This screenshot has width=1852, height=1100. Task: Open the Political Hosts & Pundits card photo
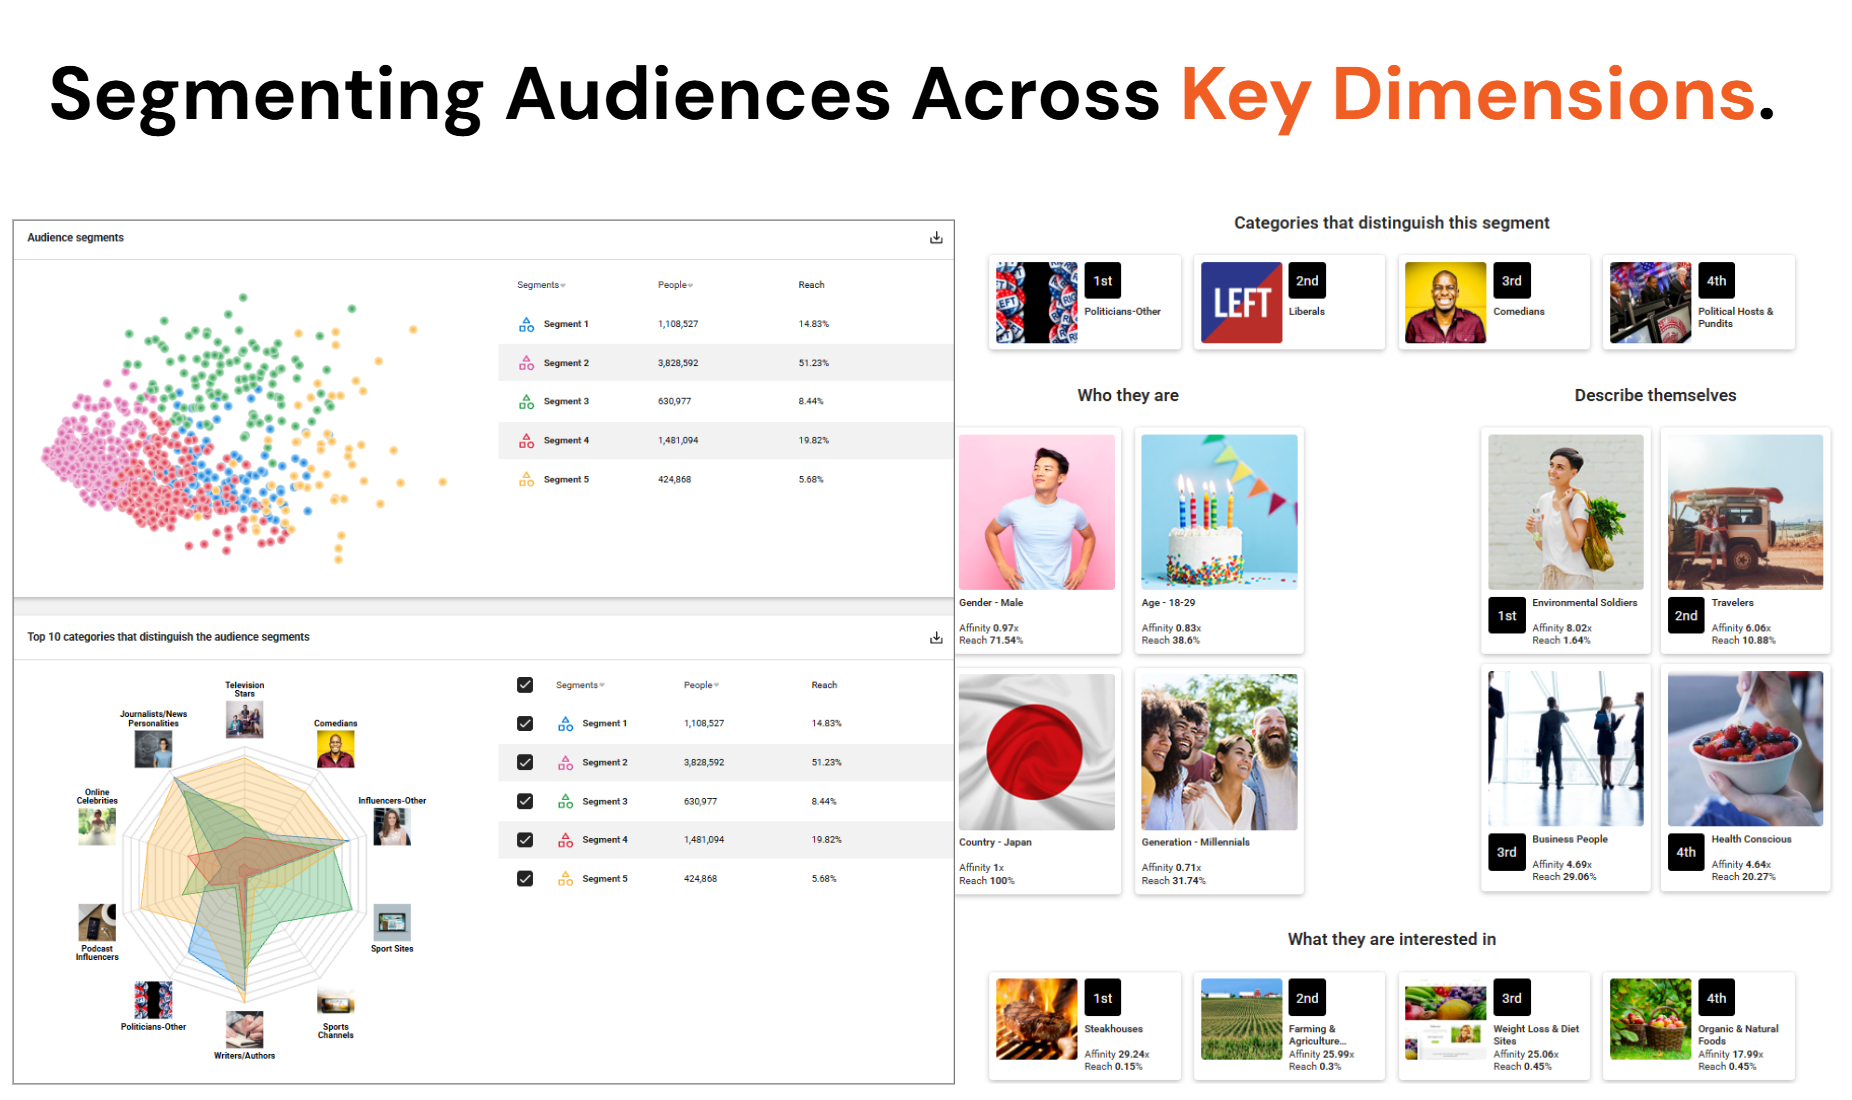(1650, 303)
